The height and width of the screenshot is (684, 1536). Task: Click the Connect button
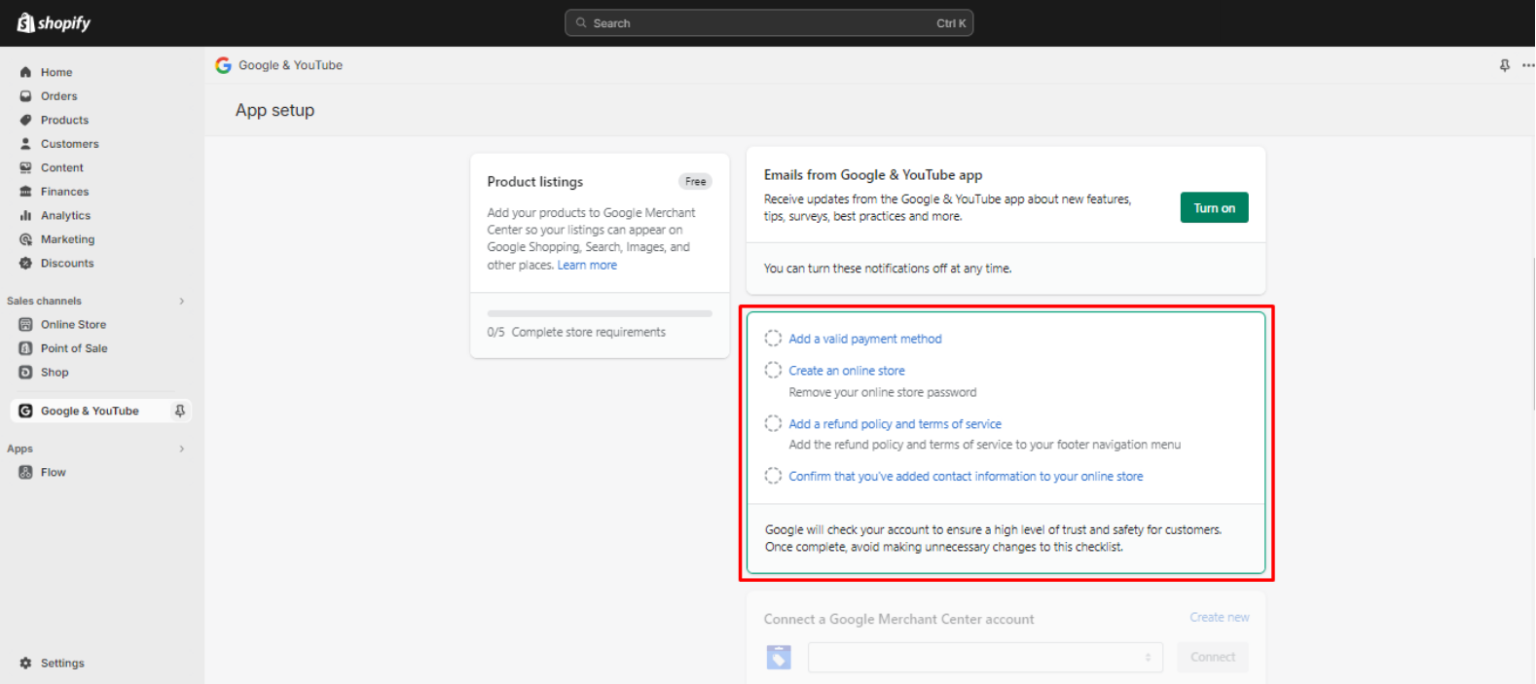1213,657
